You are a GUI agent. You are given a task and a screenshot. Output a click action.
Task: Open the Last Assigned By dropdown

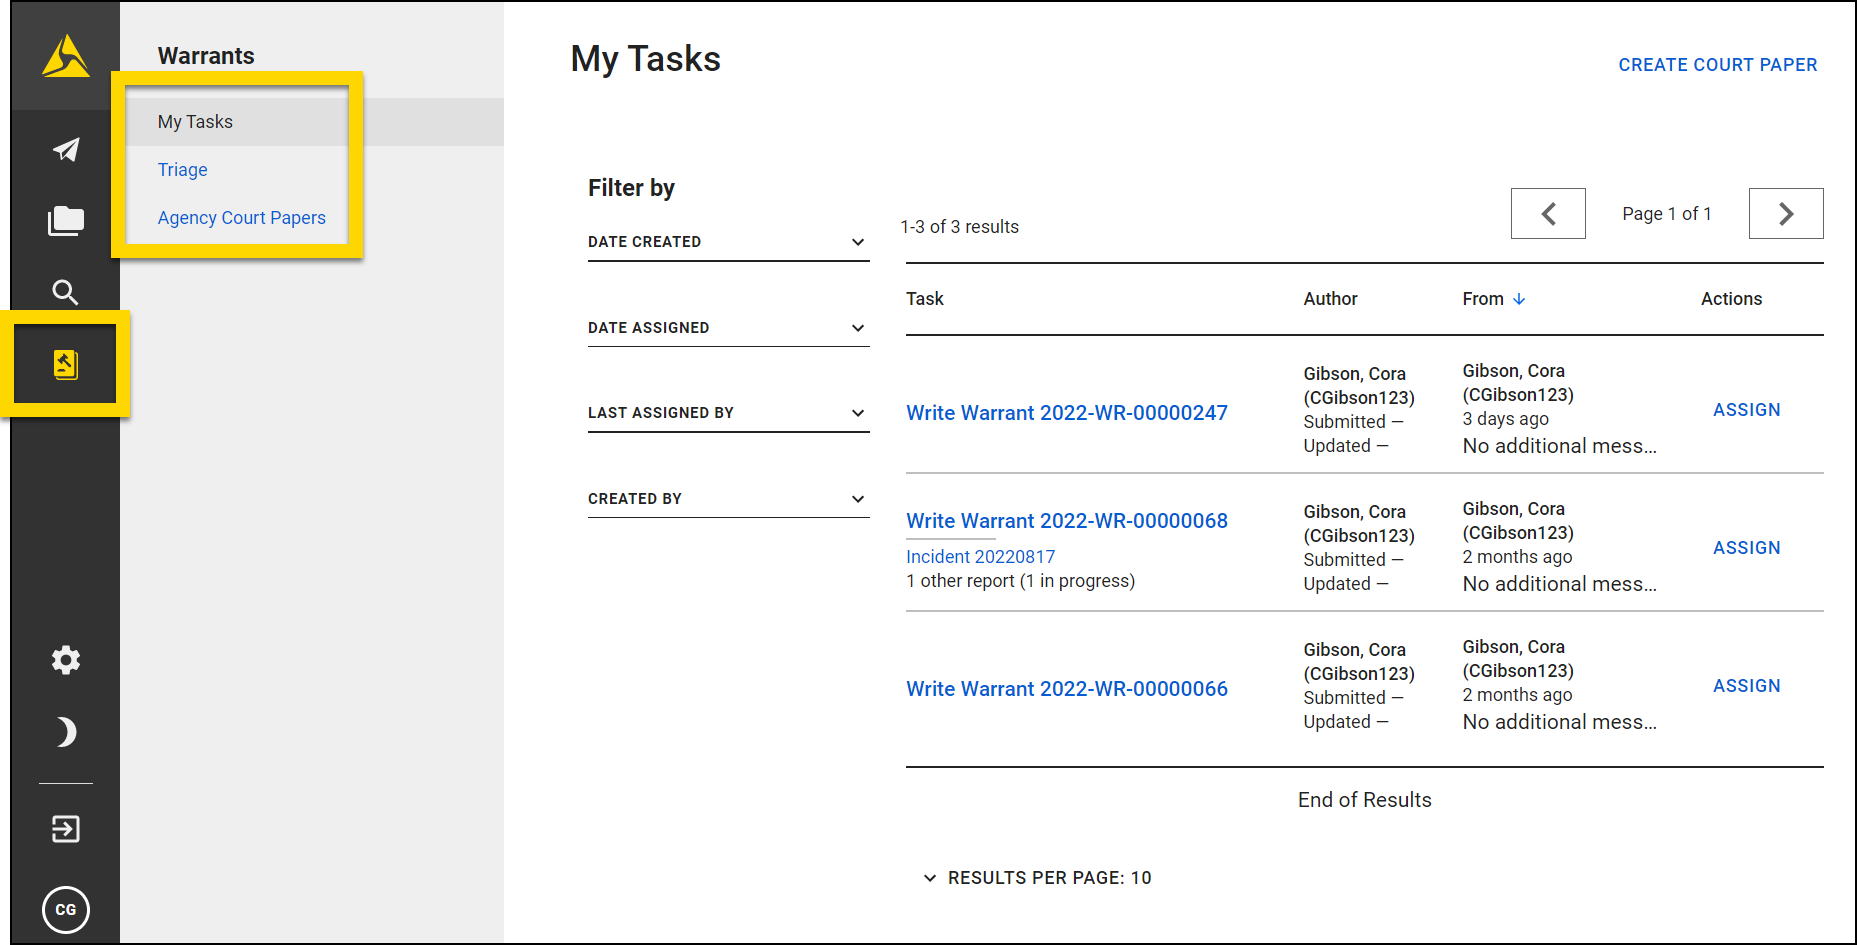727,413
